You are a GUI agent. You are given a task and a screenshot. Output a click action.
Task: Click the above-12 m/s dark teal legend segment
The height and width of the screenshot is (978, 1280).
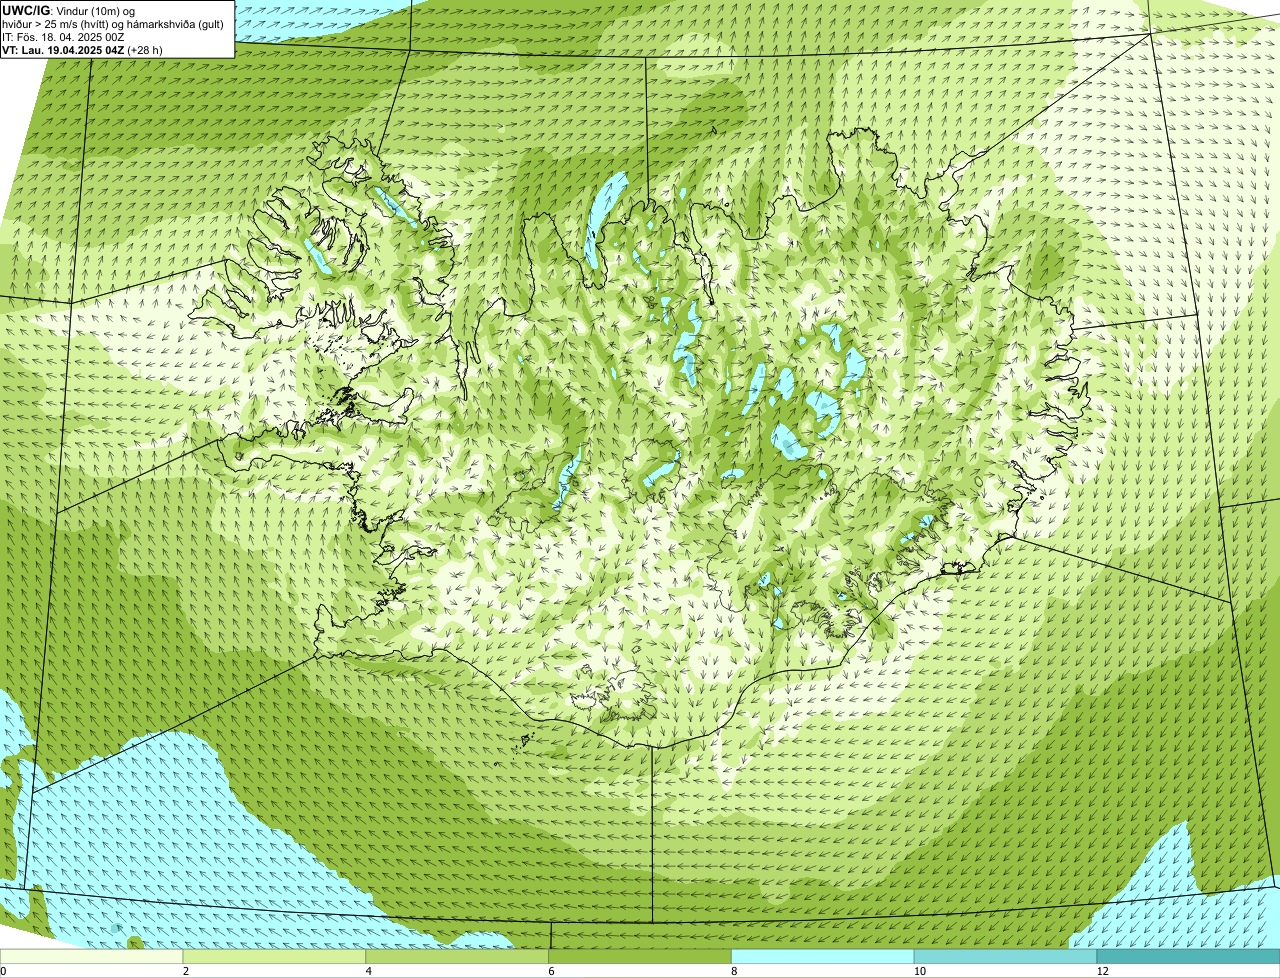tap(1189, 956)
